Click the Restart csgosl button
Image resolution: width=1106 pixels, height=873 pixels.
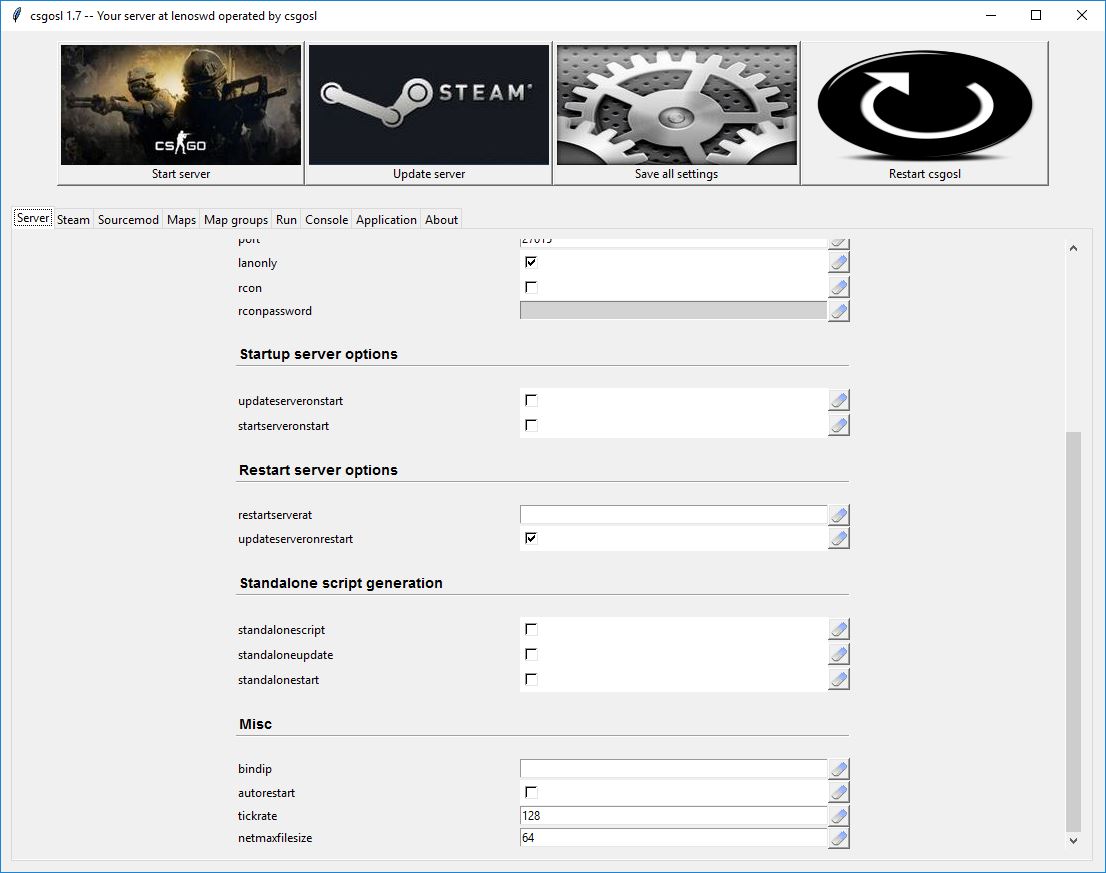point(925,114)
